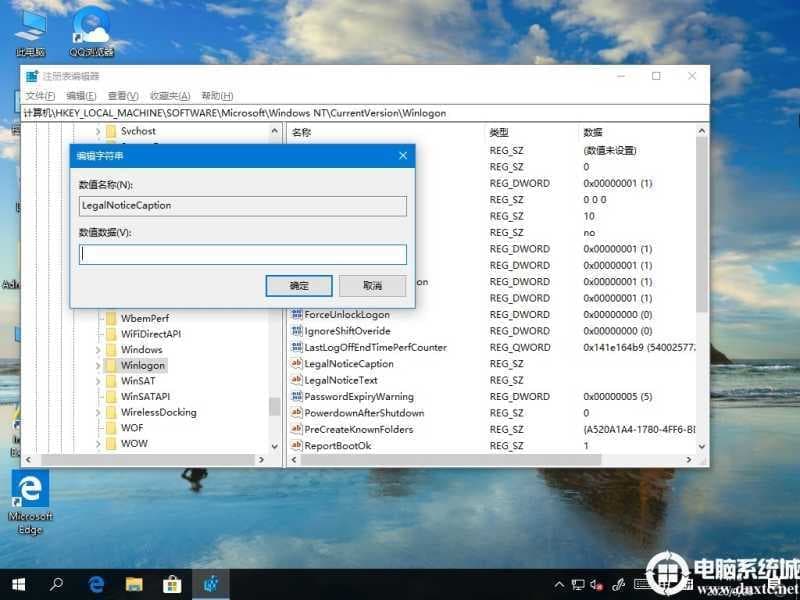Click the PreCreateKnownFolders string icon
Viewport: 800px width, 600px height.
coord(296,429)
